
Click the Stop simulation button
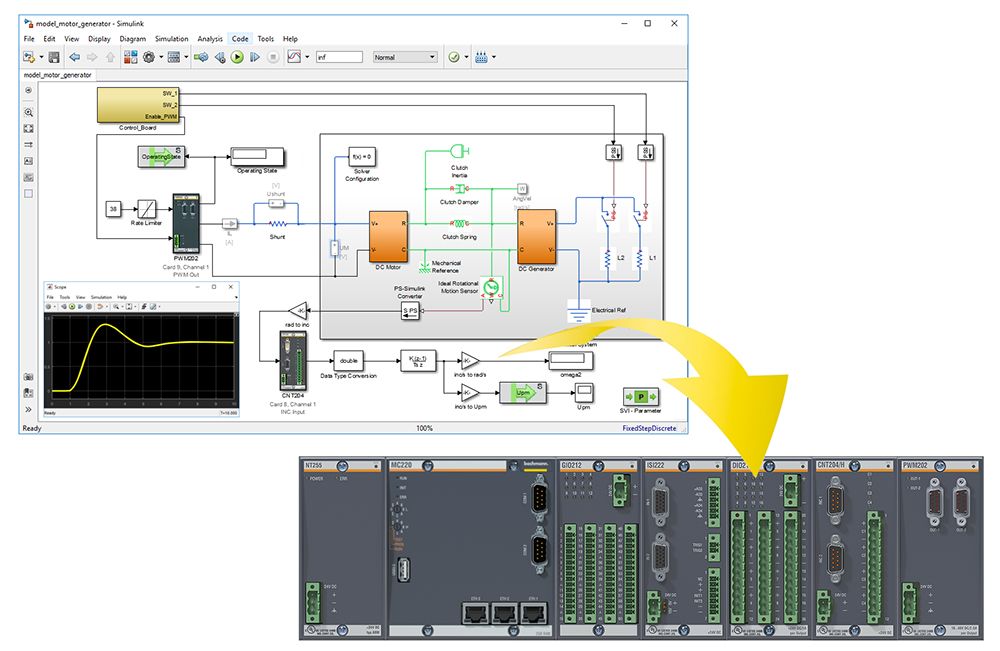272,57
